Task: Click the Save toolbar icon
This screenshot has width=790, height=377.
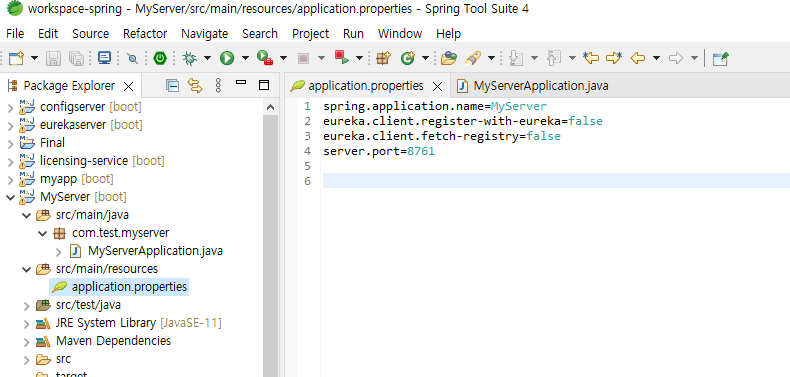Action: pyautogui.click(x=53, y=58)
